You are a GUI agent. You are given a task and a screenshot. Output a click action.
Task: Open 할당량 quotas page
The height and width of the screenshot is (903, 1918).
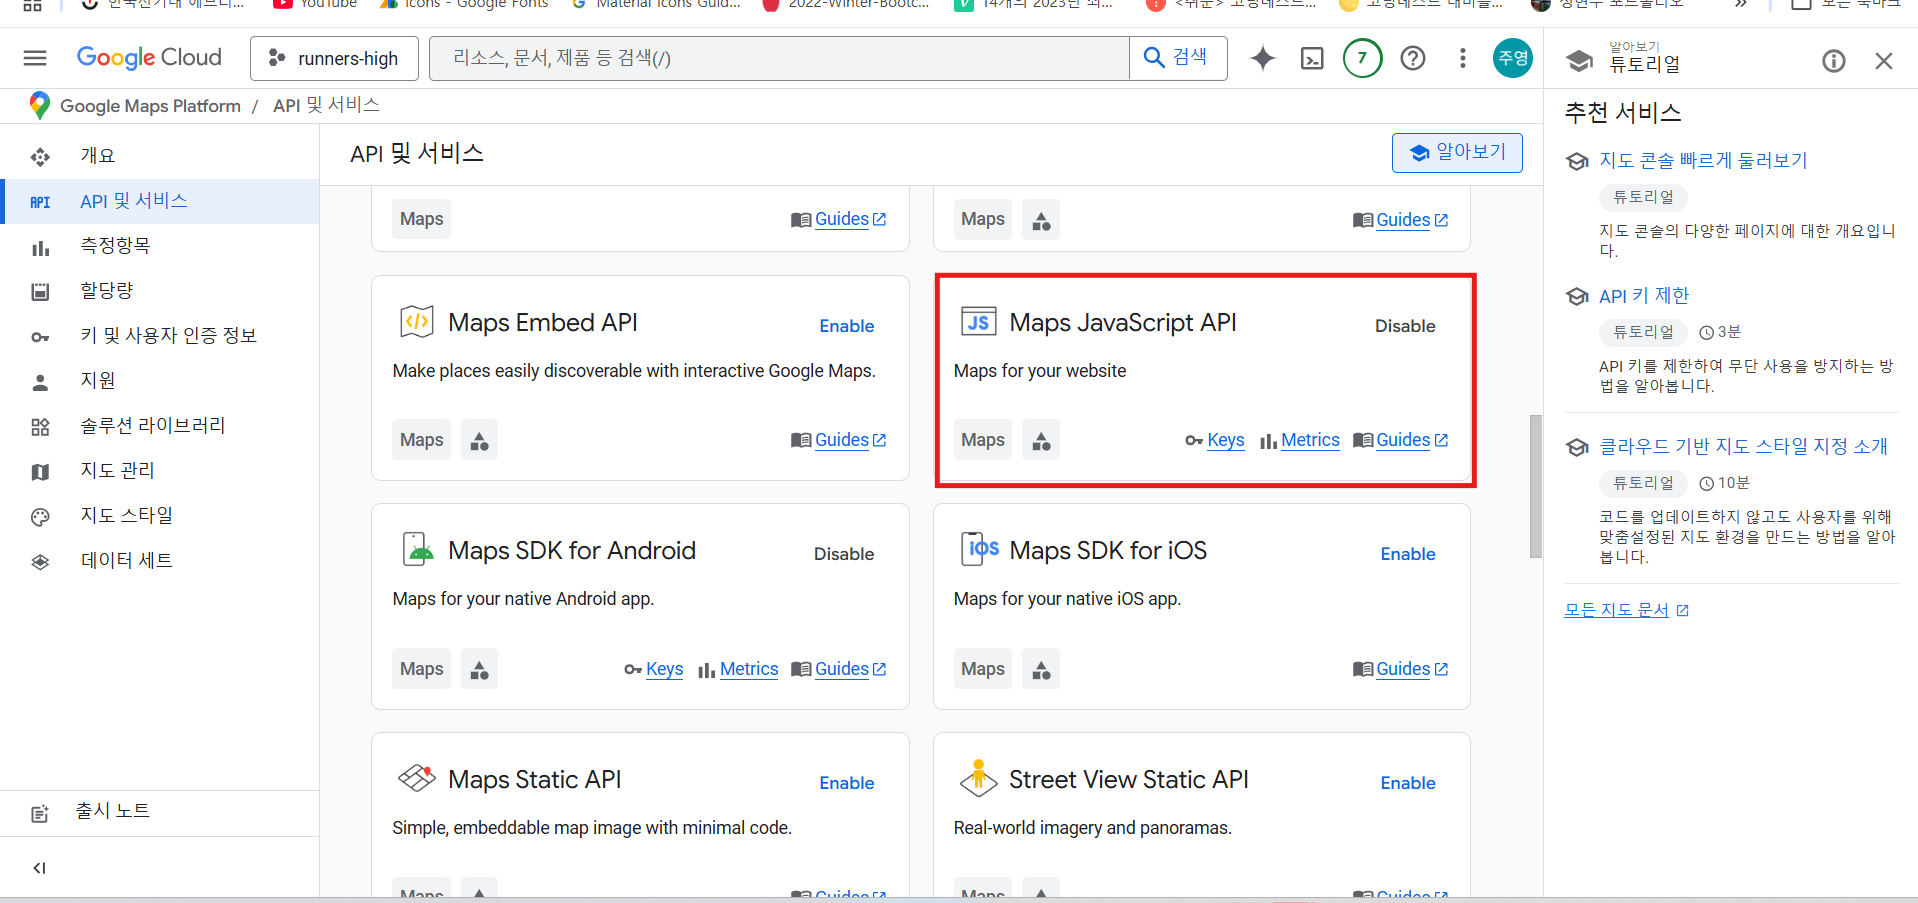pyautogui.click(x=160, y=291)
